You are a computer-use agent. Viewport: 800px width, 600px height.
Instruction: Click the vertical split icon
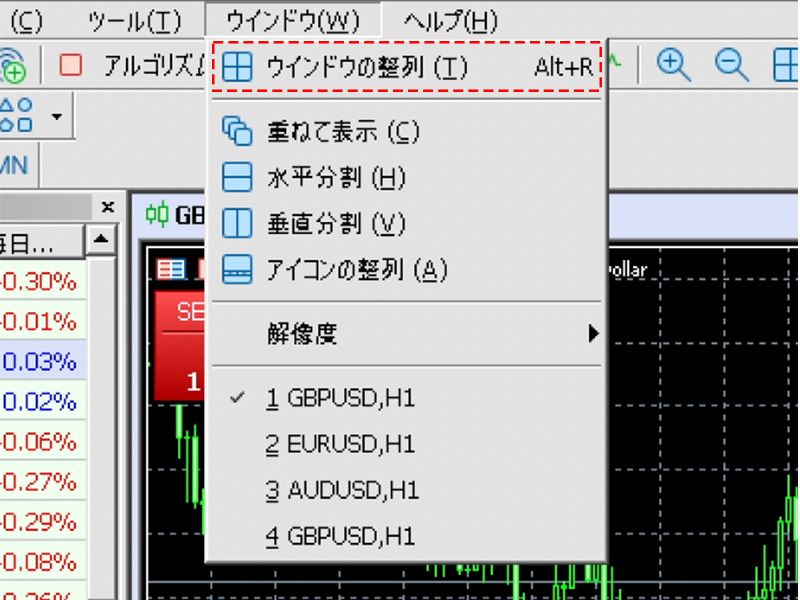(237, 223)
